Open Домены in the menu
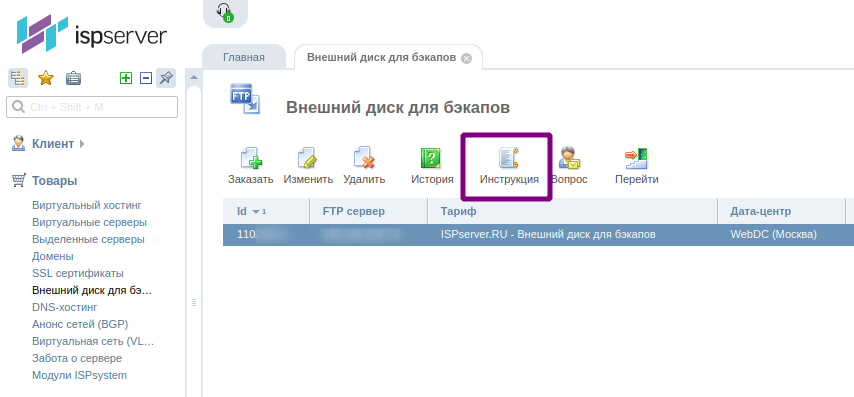This screenshot has width=854, height=397. pyautogui.click(x=53, y=256)
